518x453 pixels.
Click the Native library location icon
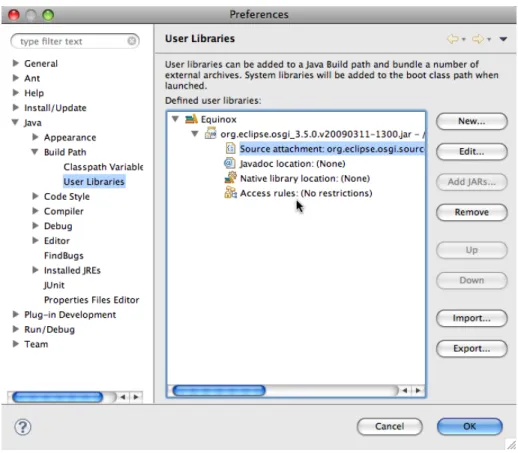(230, 178)
